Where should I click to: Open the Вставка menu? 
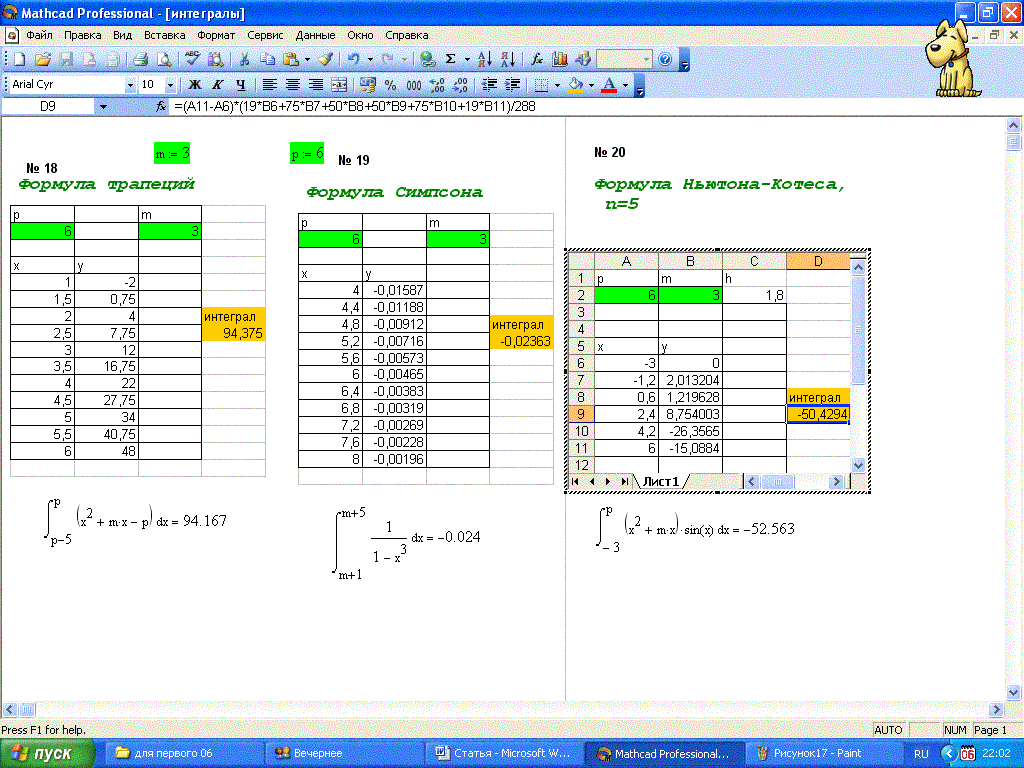[x=164, y=35]
